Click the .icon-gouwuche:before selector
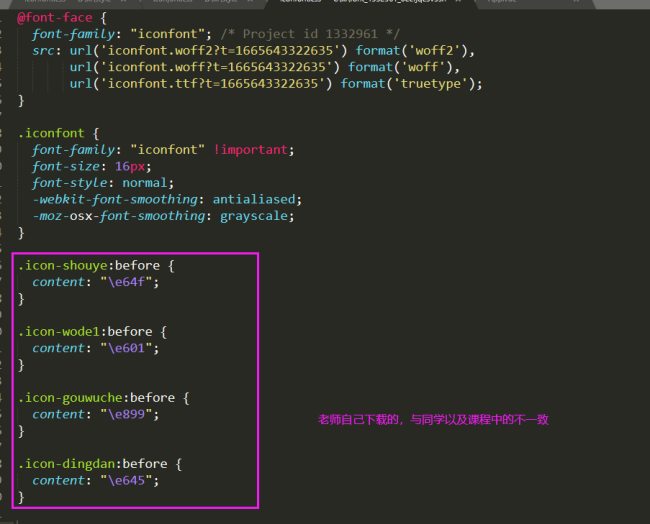The width and height of the screenshot is (650, 524). [96, 398]
